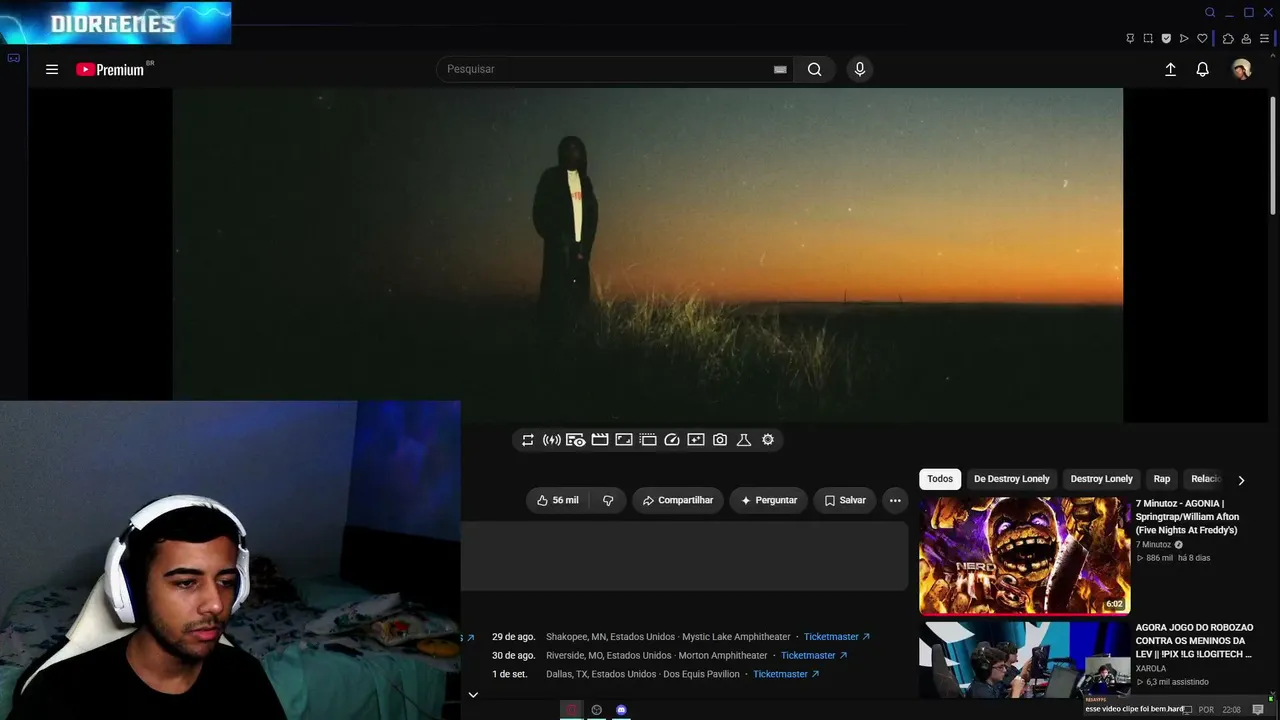Toggle the volume boost enhancer icon

tap(552, 440)
